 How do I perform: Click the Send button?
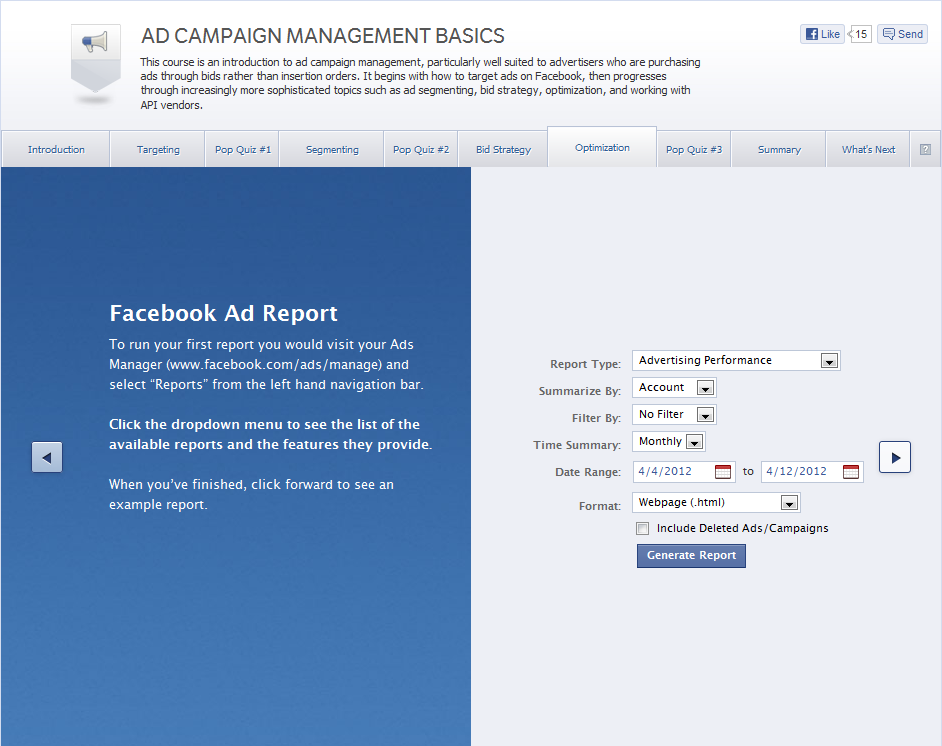click(x=902, y=34)
